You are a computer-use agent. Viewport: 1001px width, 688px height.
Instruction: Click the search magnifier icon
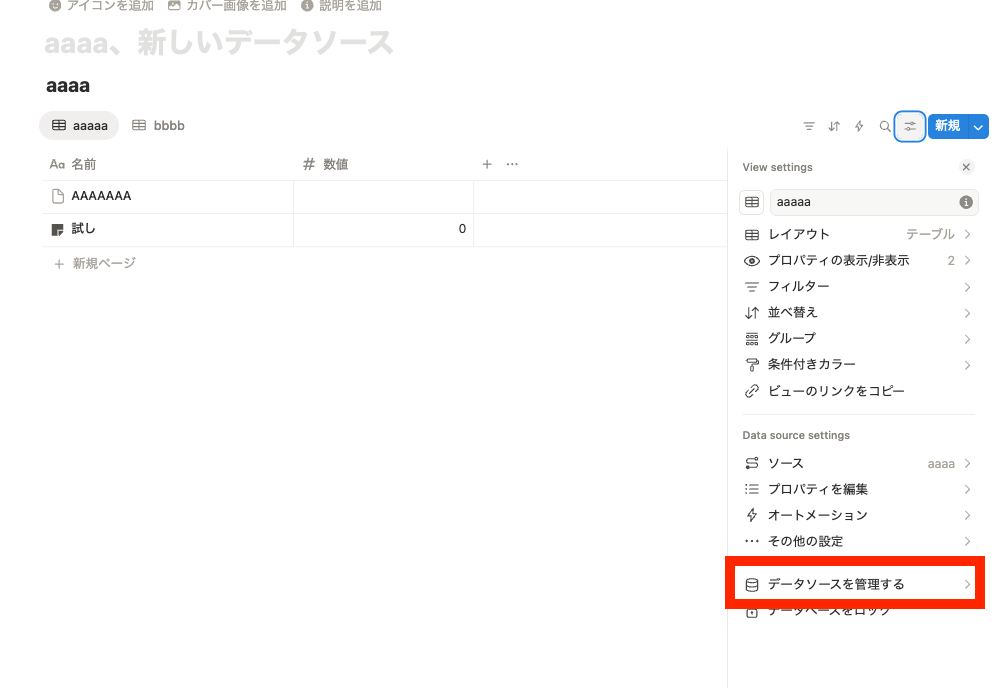884,126
